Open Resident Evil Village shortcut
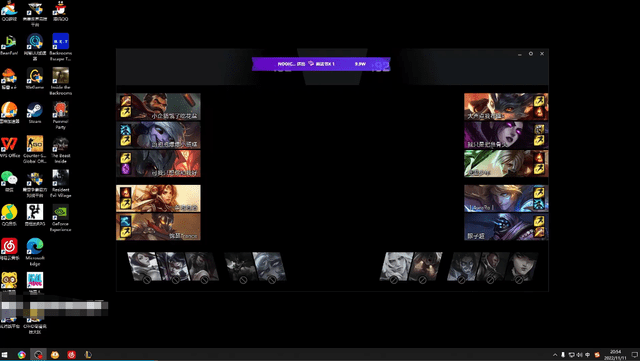The image size is (640, 361). coord(60,184)
